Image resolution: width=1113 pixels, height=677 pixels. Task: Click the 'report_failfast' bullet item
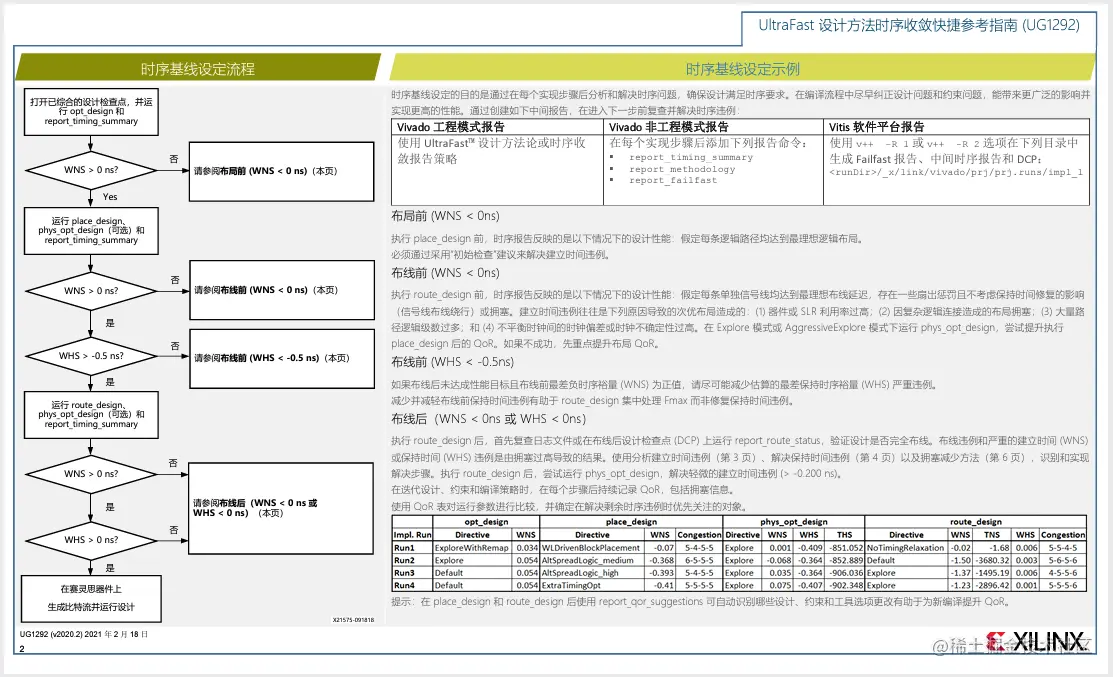(672, 180)
